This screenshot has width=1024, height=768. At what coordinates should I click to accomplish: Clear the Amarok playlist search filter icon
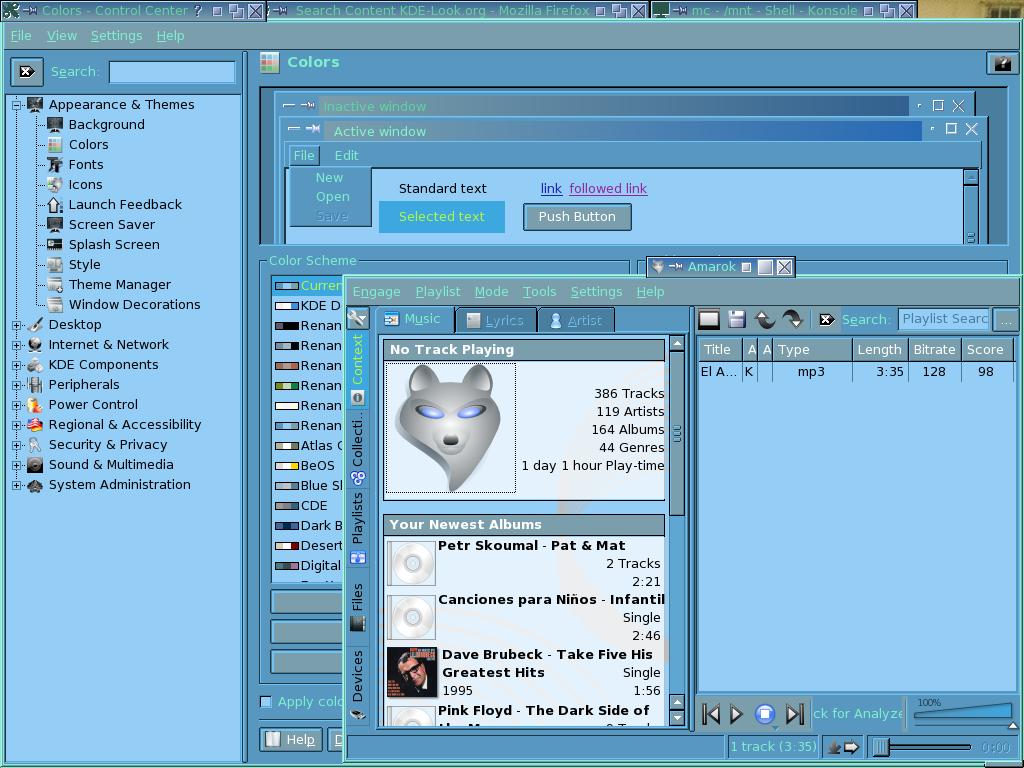(827, 319)
